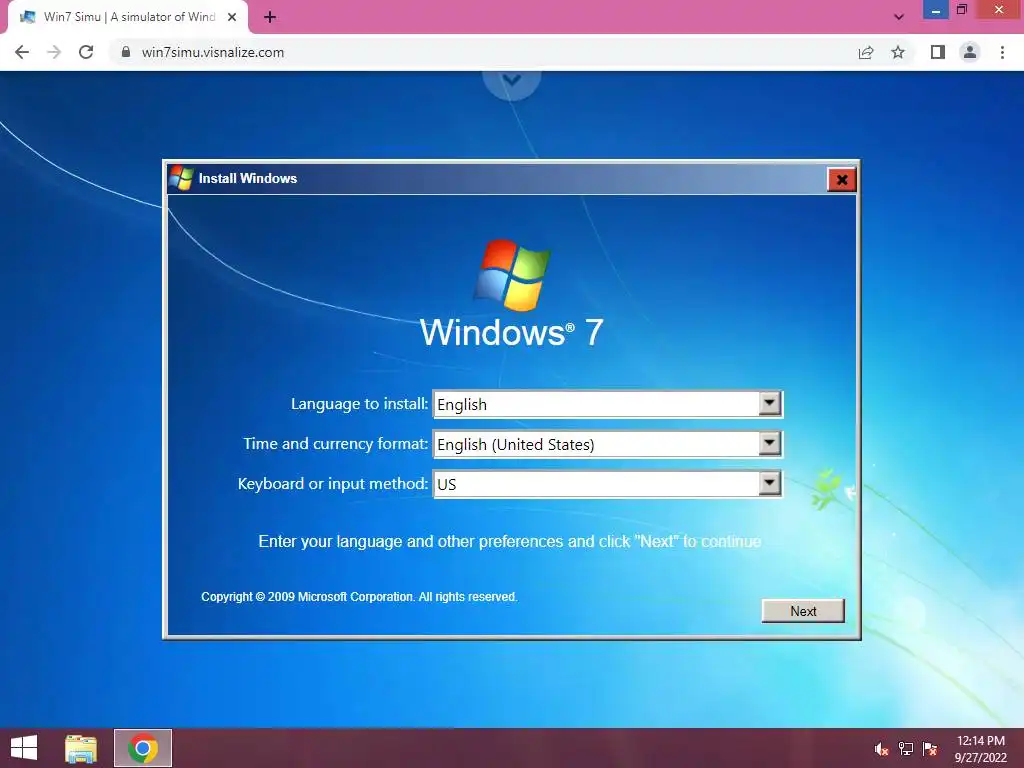Reload the win7simu page
Image resolution: width=1024 pixels, height=768 pixels.
click(x=86, y=52)
